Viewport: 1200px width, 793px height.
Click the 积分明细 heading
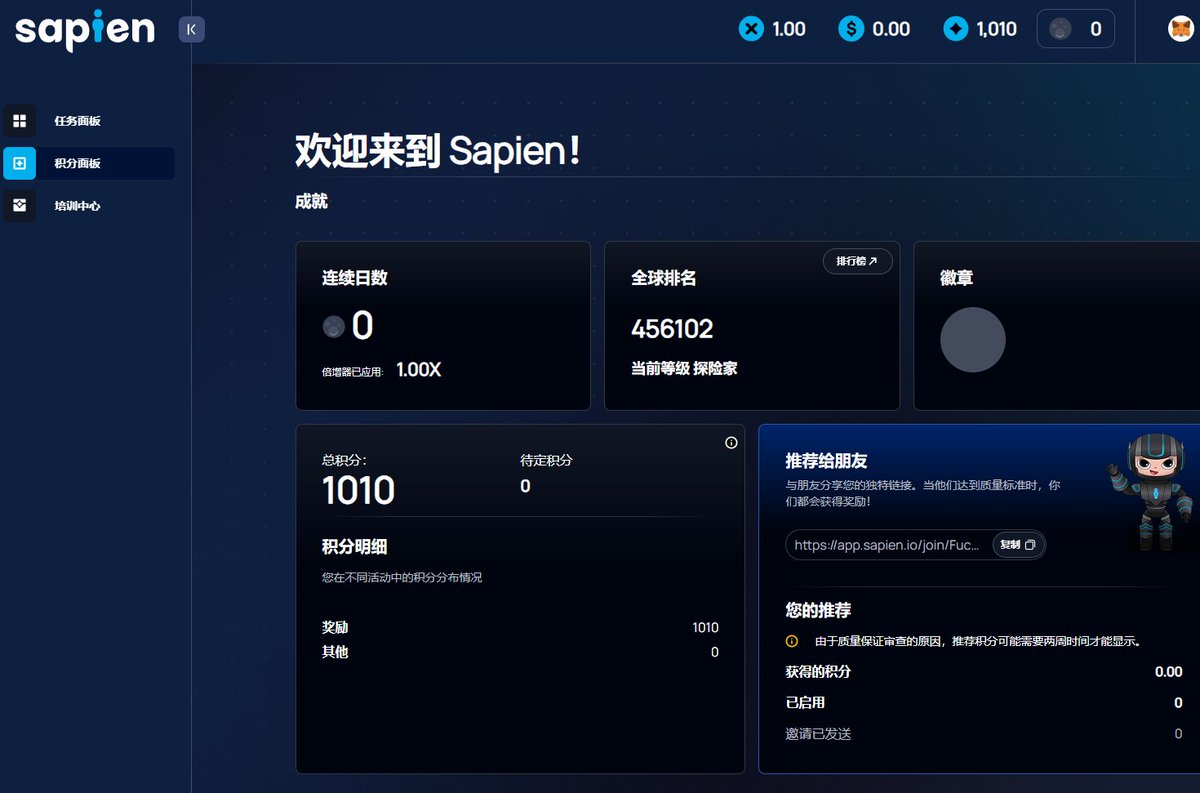point(354,546)
